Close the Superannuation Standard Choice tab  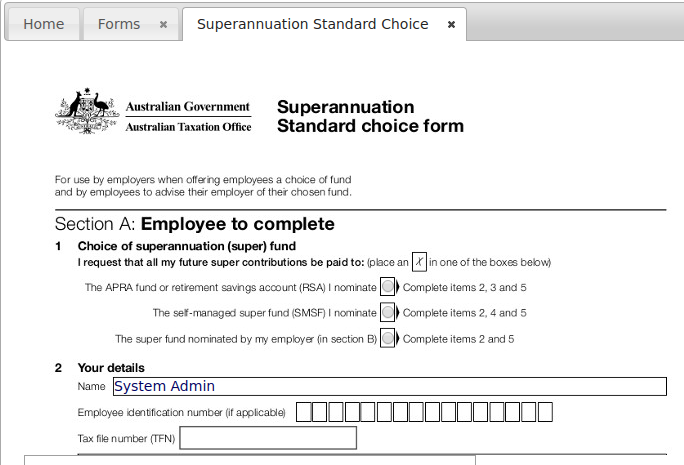[x=451, y=24]
